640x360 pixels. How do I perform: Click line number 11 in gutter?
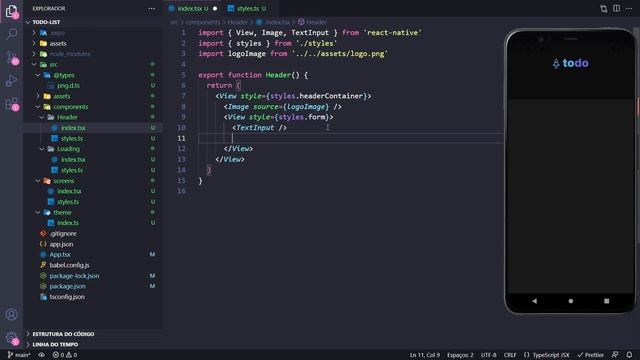181,138
